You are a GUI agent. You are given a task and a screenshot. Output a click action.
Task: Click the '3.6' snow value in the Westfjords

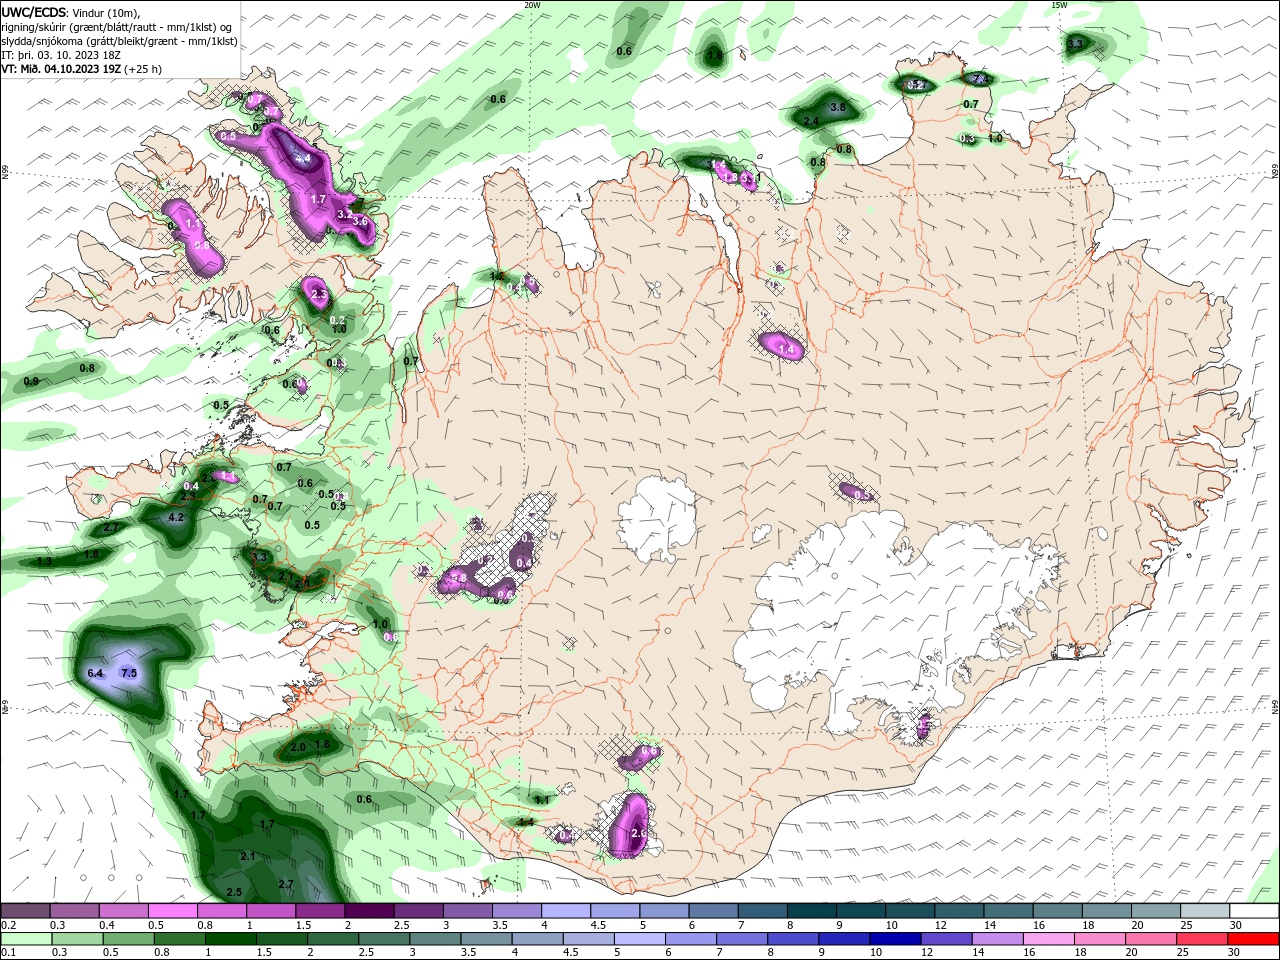360,221
